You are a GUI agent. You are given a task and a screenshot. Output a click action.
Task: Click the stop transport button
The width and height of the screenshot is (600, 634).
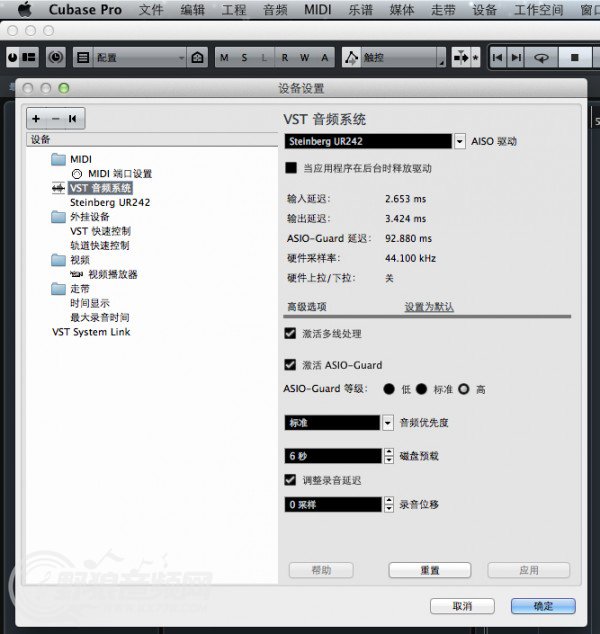[x=575, y=57]
